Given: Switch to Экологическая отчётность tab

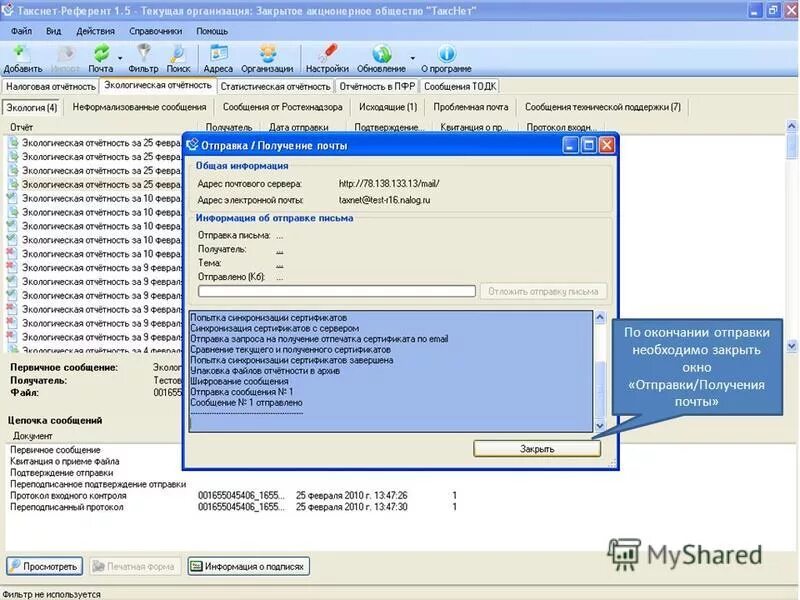Looking at the screenshot, I should (158, 85).
